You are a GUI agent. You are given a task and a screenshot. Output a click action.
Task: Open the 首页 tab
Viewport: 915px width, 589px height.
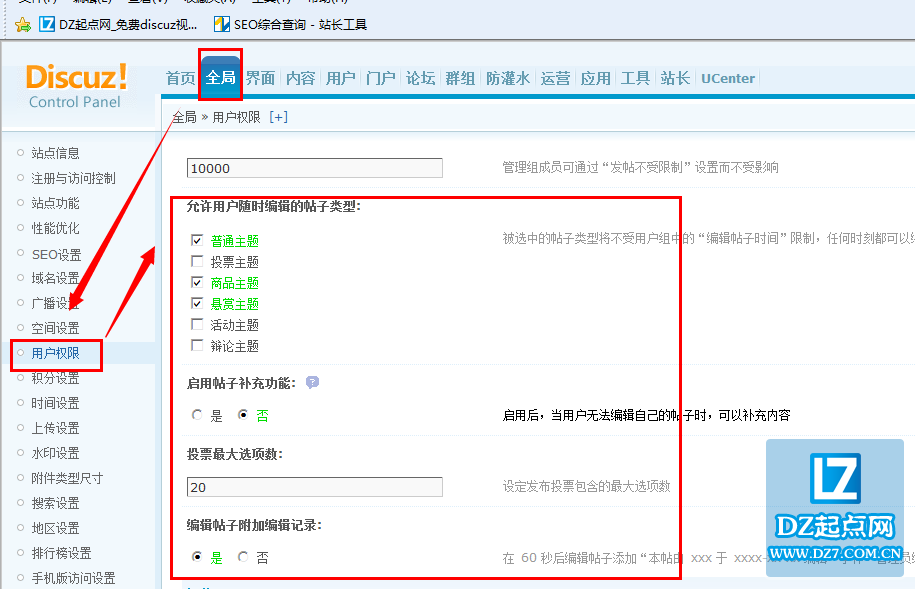pos(180,78)
